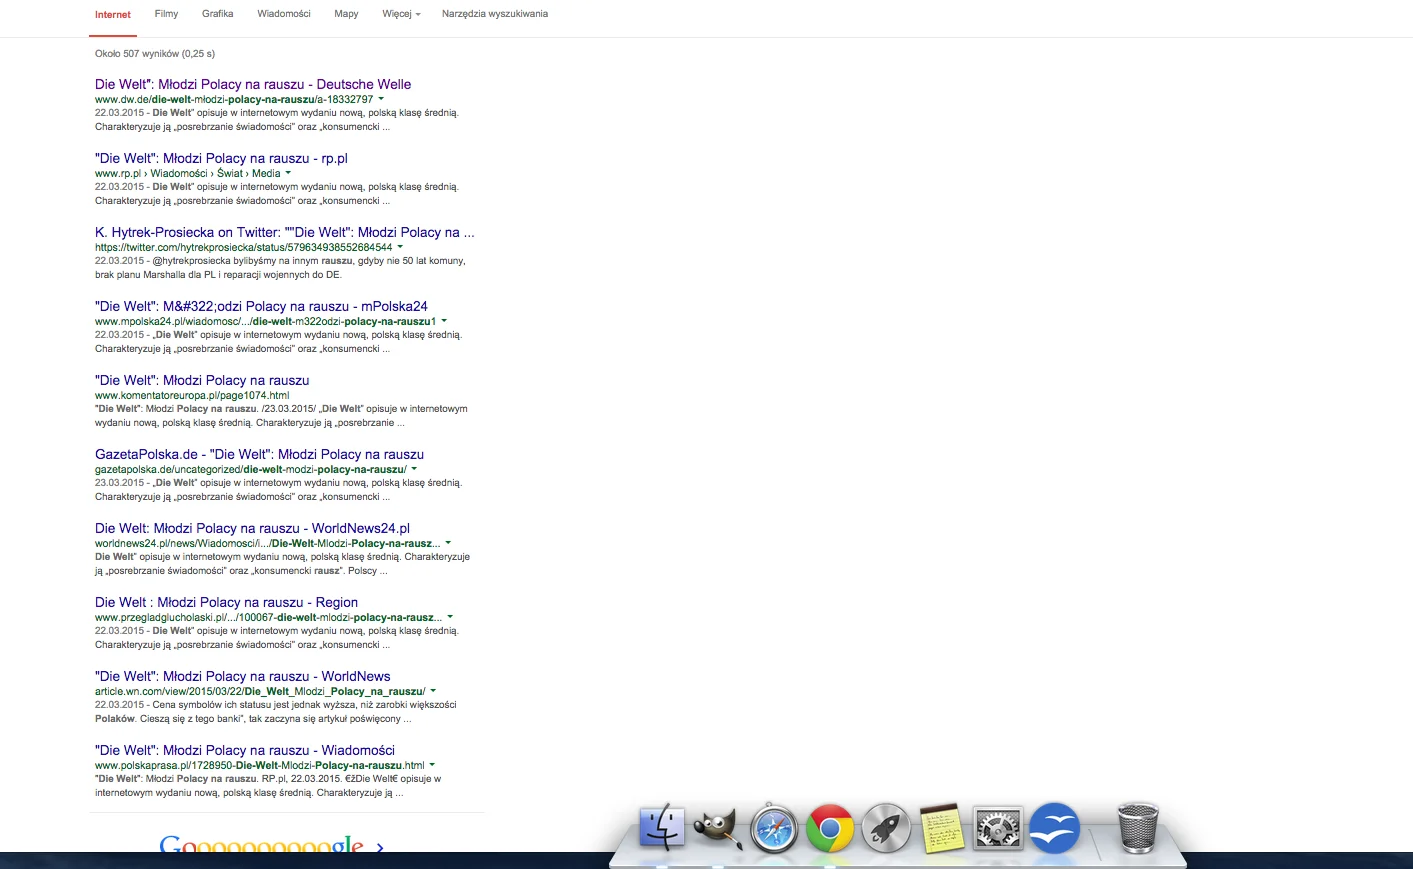Open dropdown arrow next to article.wn.com URL
This screenshot has height=869, width=1413.
point(433,691)
